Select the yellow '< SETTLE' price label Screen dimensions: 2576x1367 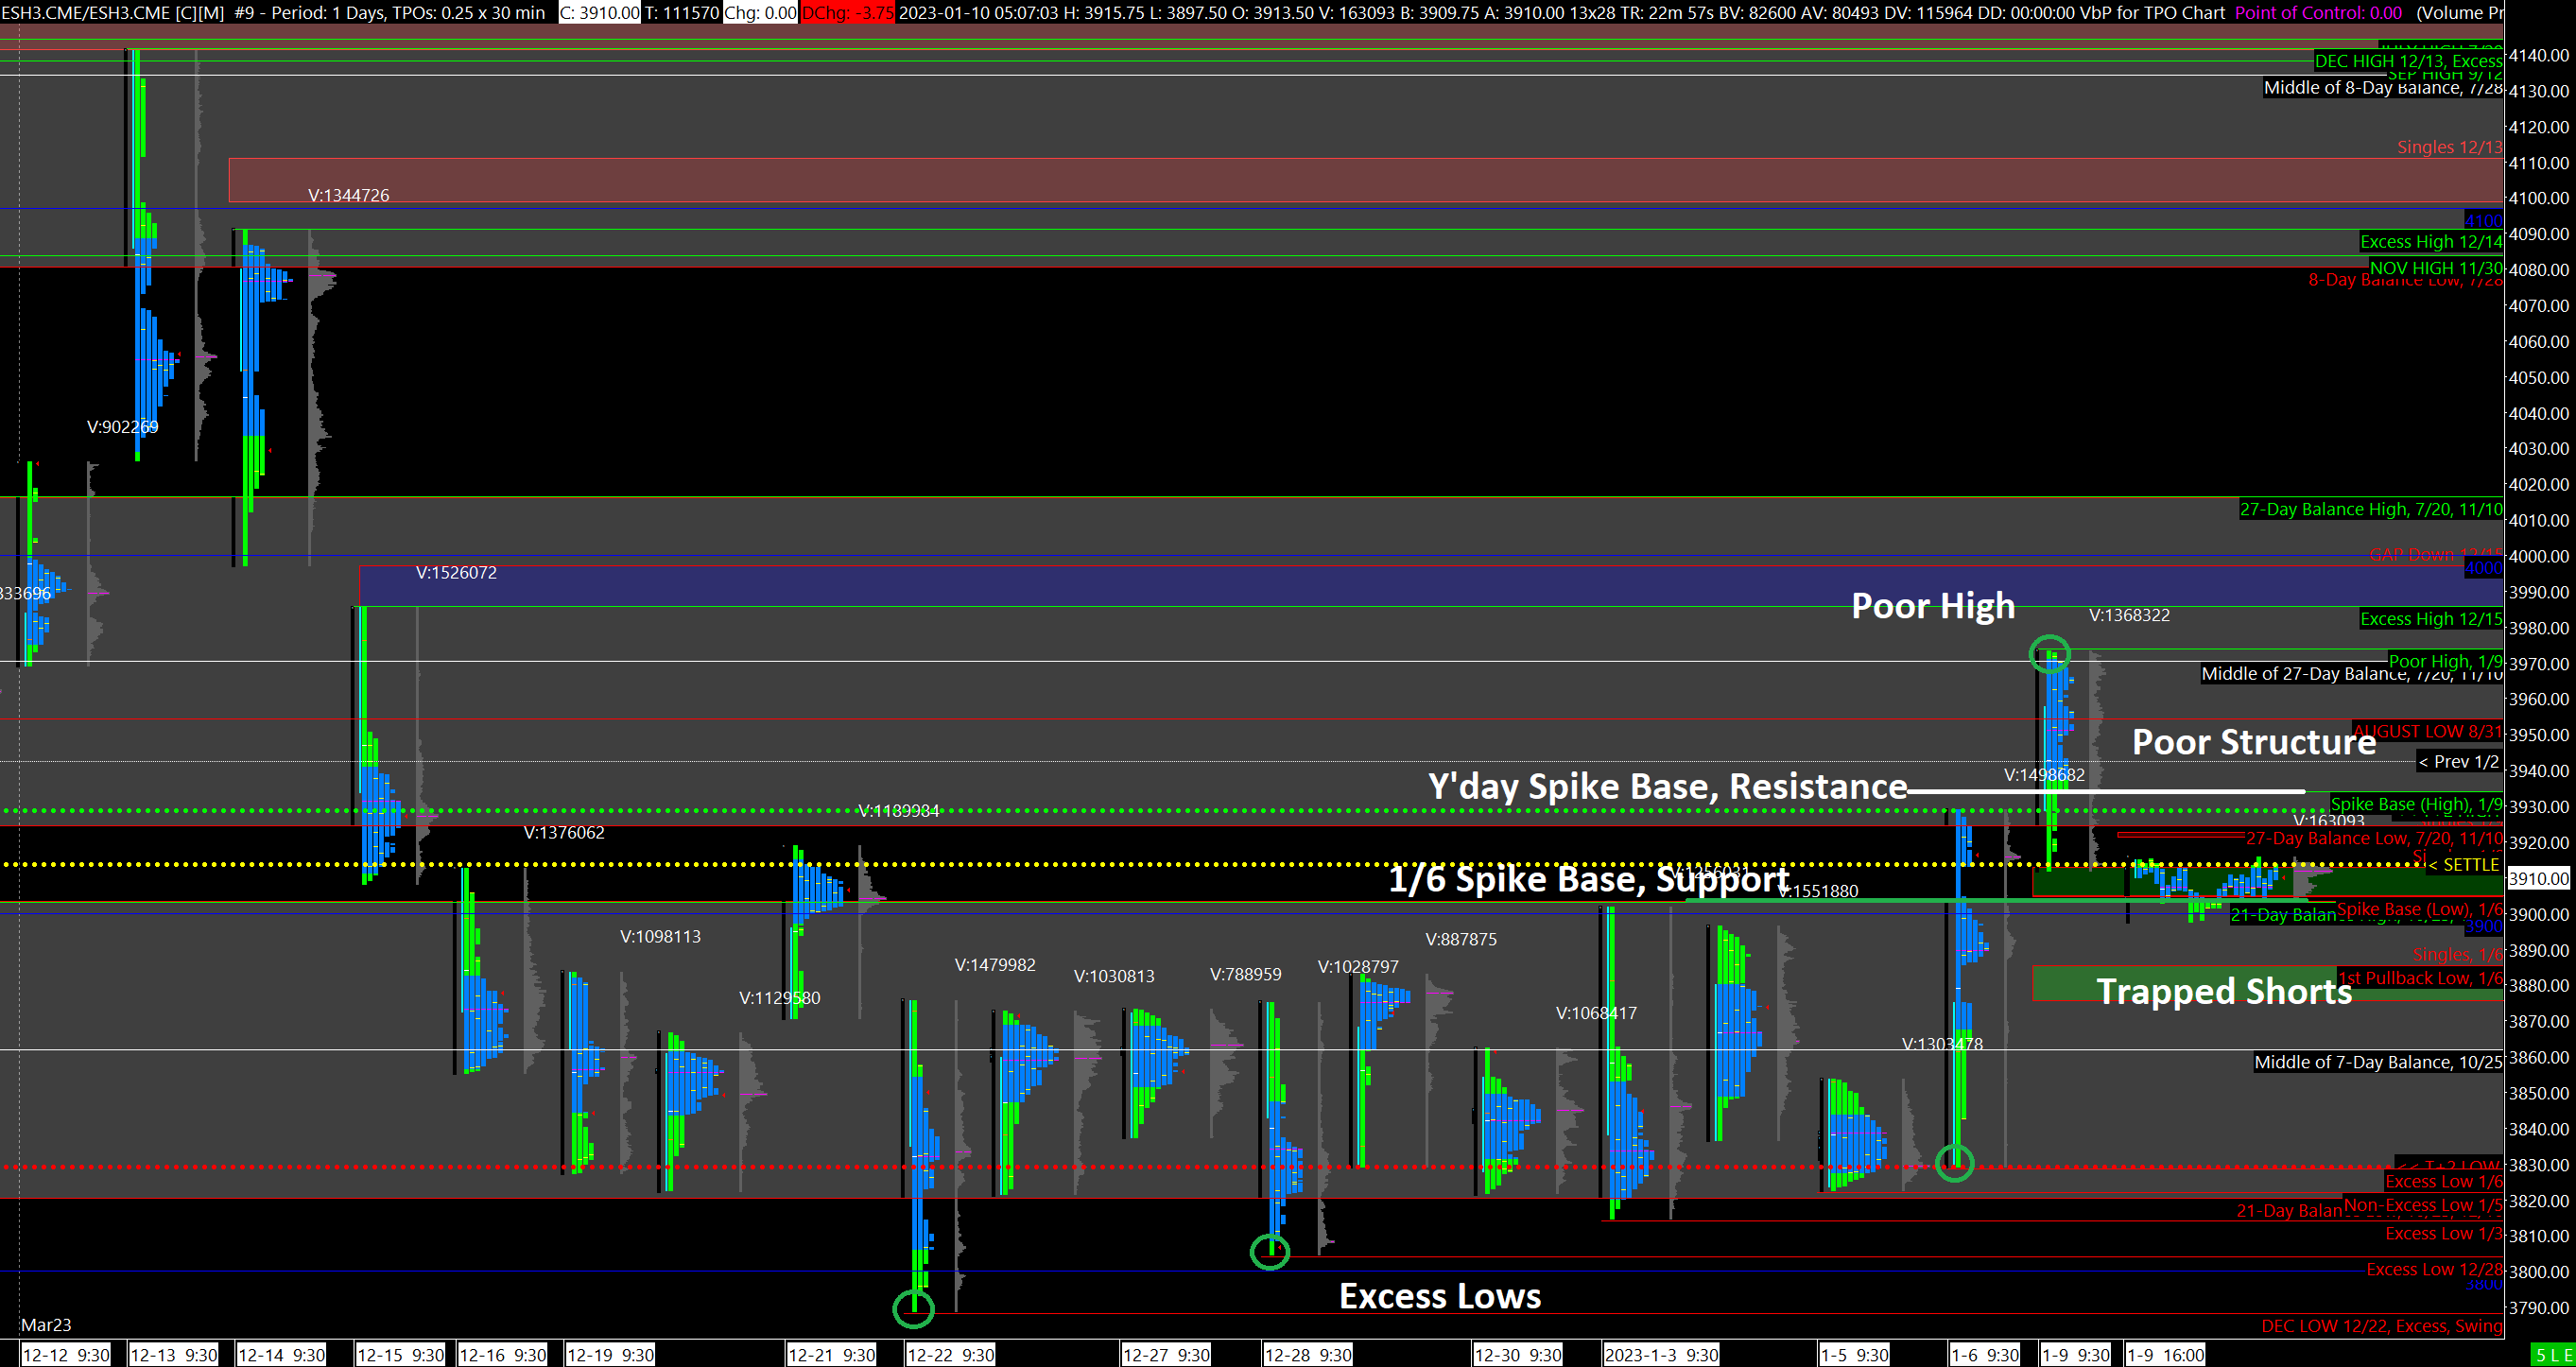coord(2464,865)
